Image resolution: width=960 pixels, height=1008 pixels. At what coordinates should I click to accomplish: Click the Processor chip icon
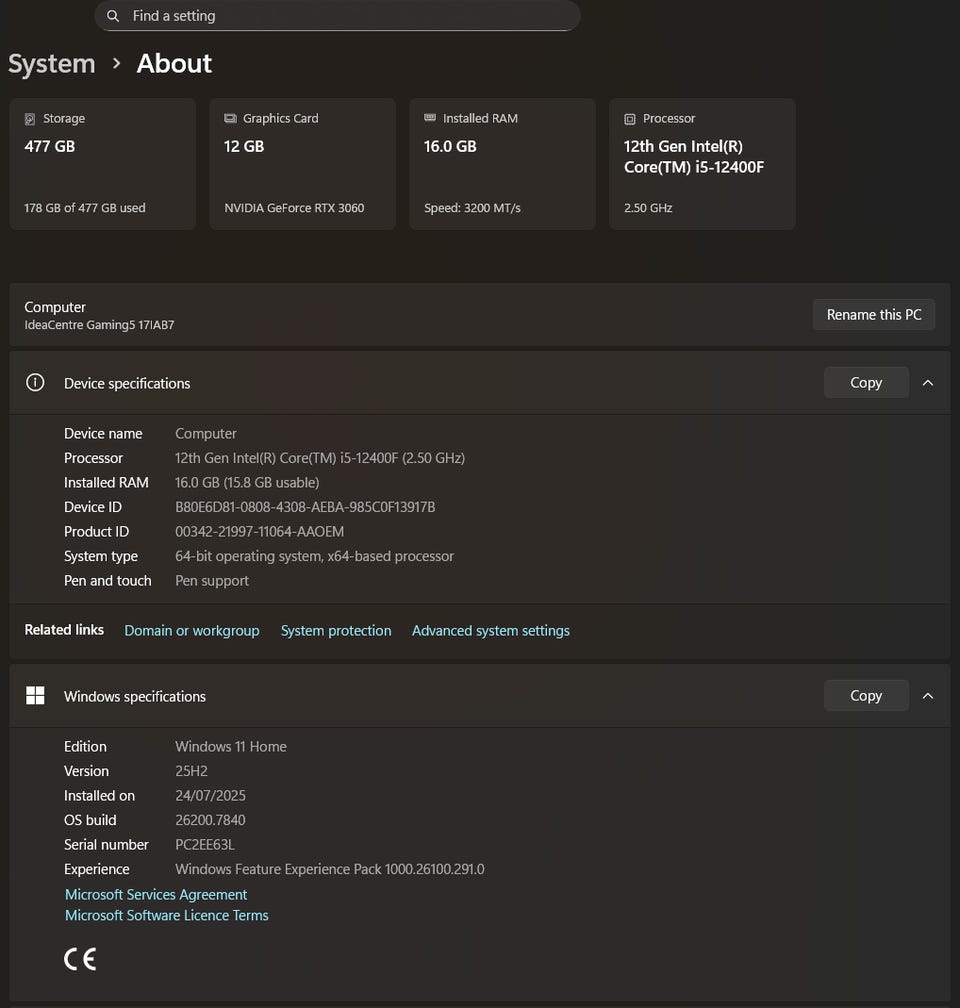click(x=630, y=119)
